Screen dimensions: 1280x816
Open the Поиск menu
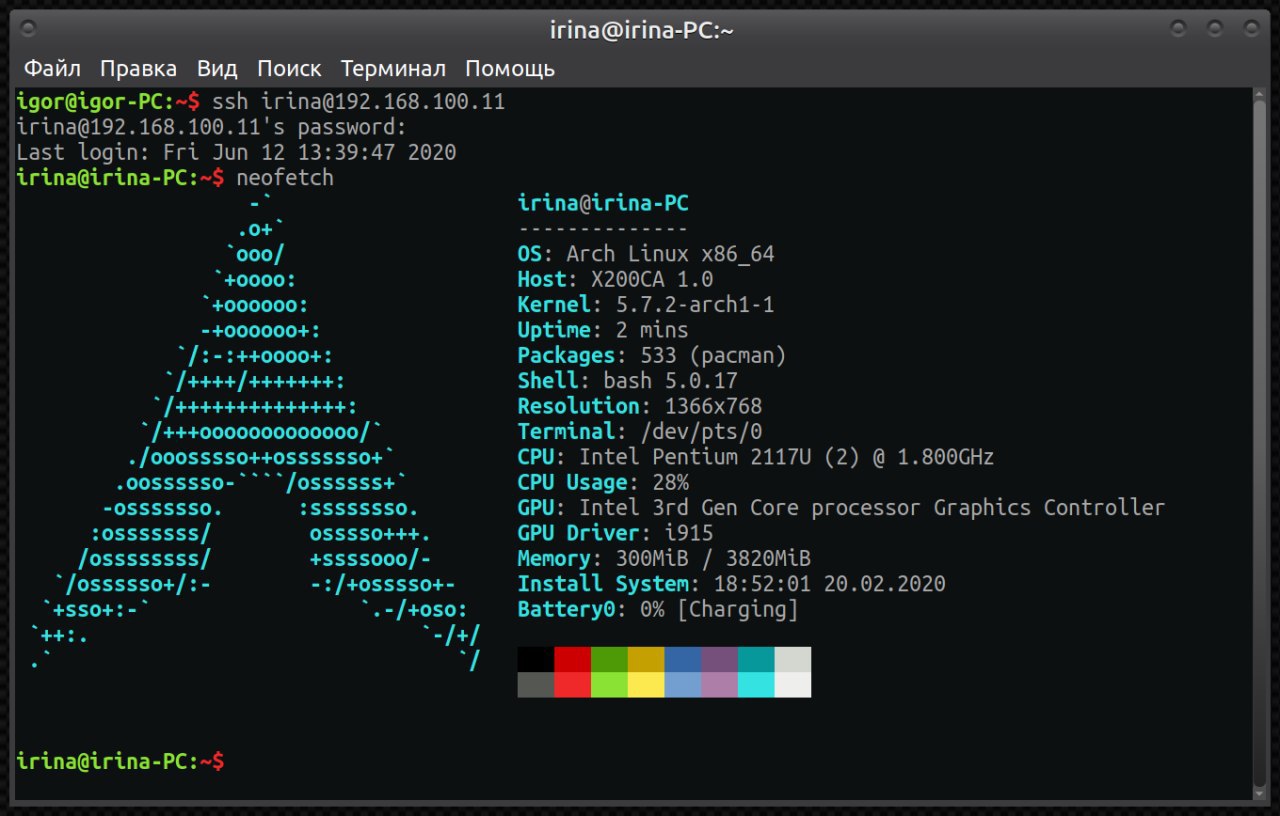coord(289,69)
